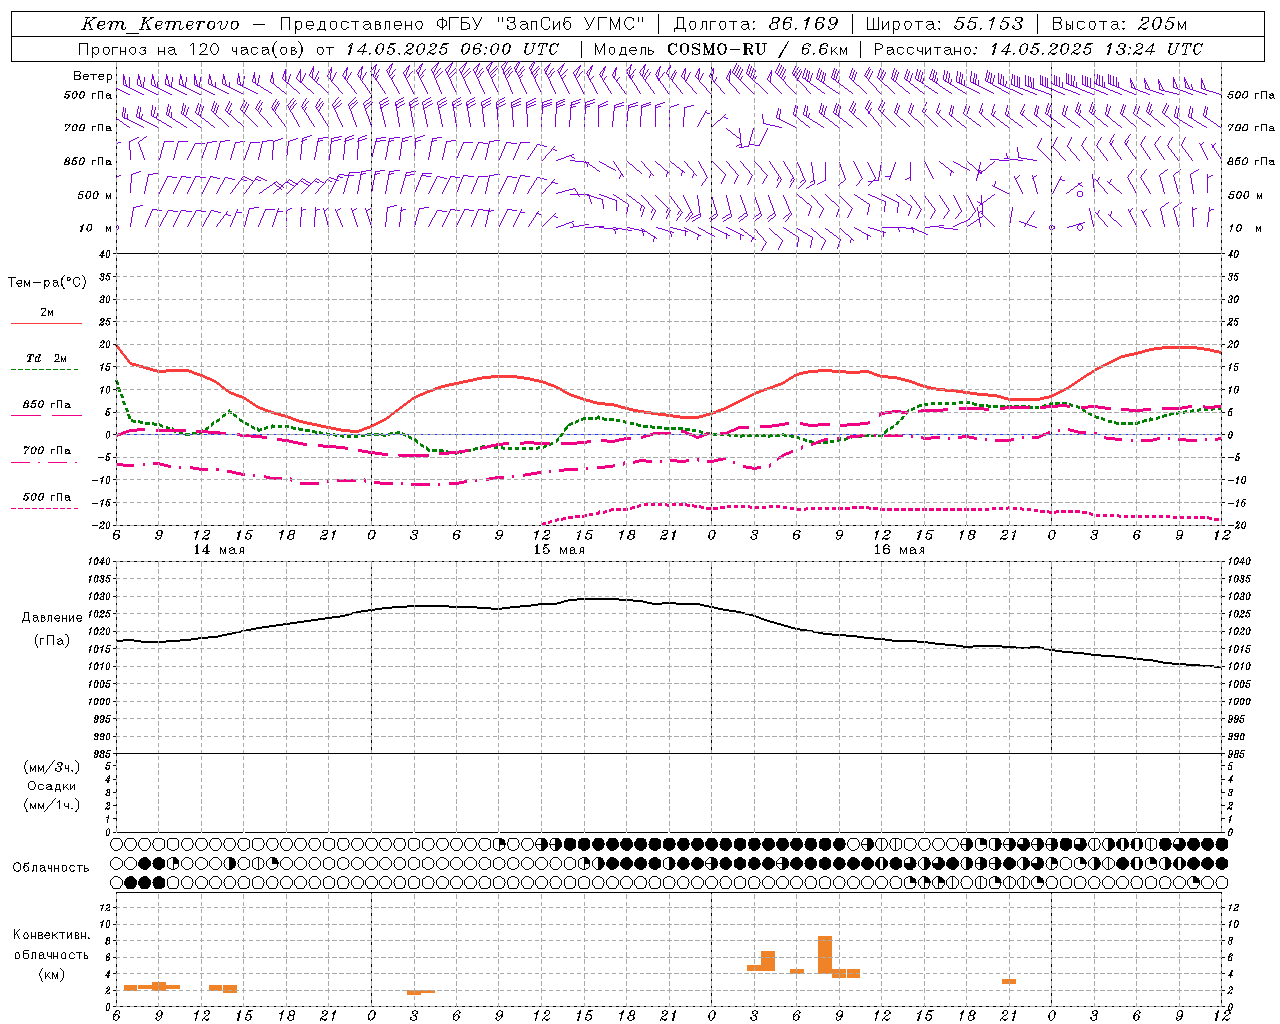Click the (км) unit label of convective panel
The image size is (1280, 1024).
(x=52, y=974)
